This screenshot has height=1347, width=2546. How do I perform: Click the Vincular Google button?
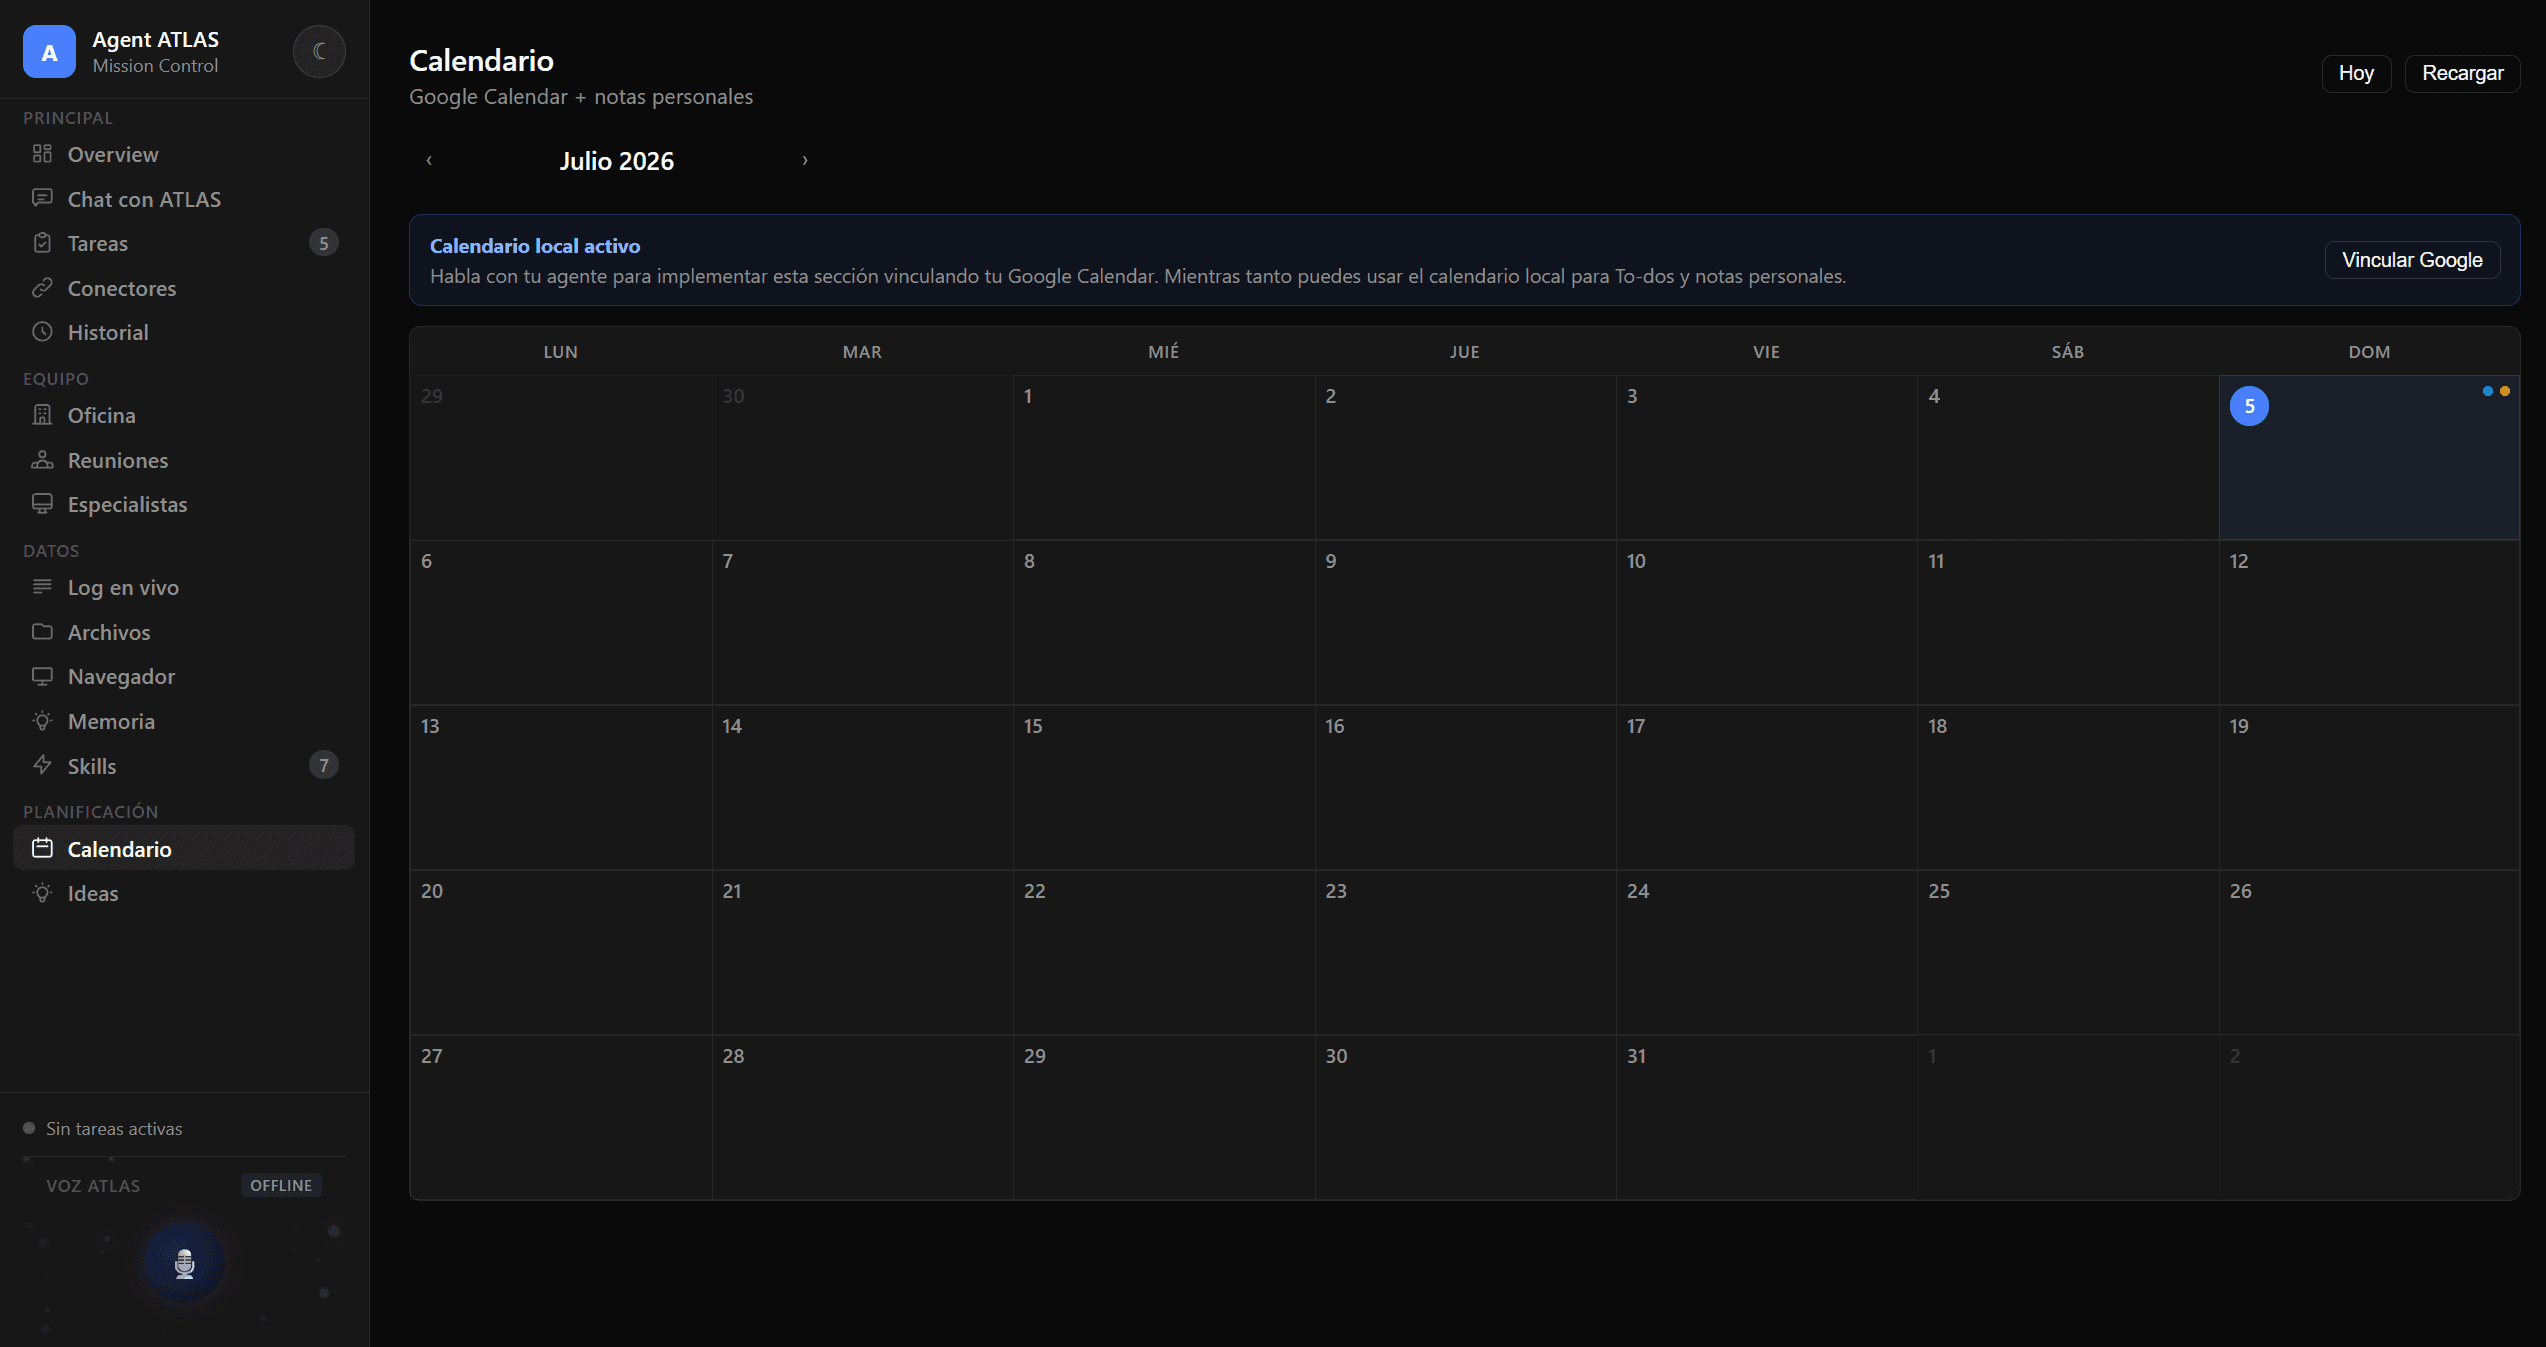(x=2412, y=260)
